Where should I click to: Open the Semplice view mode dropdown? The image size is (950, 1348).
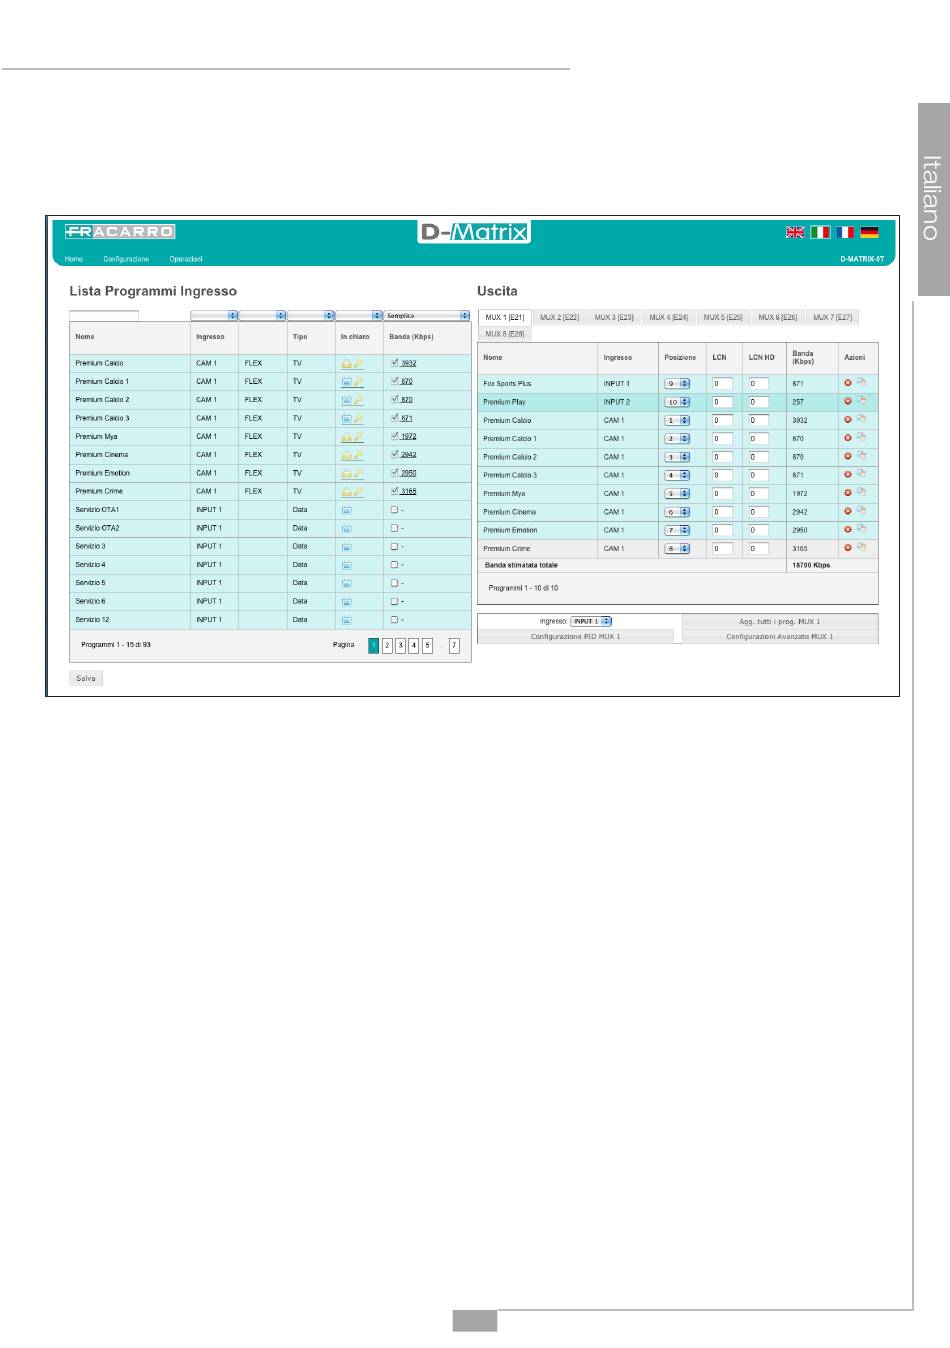tap(427, 315)
